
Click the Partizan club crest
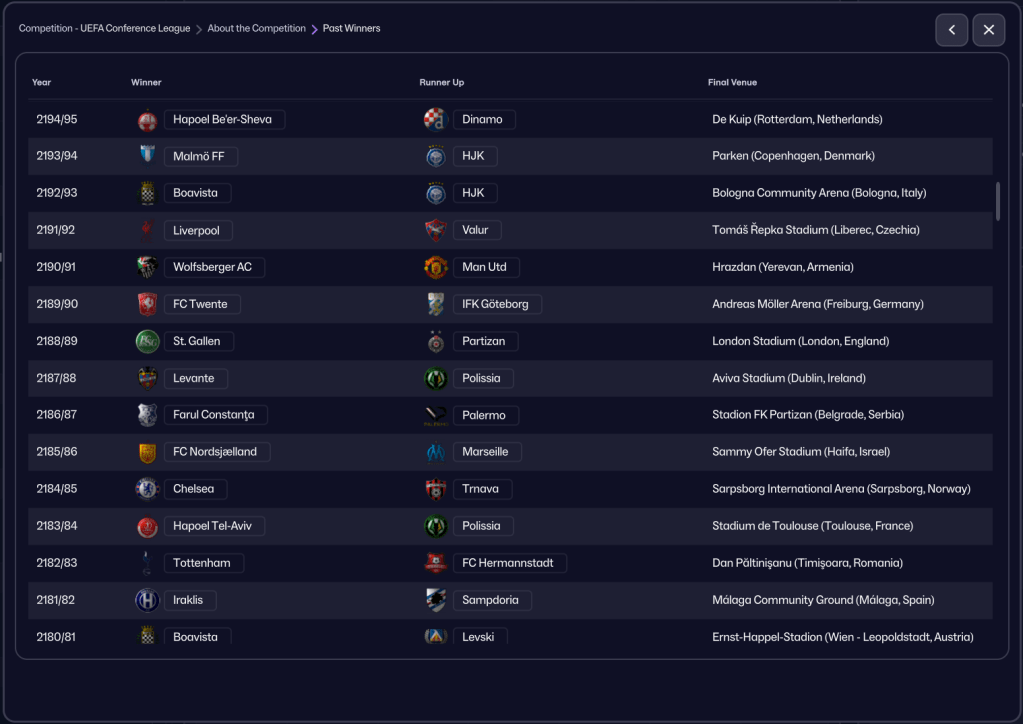(x=435, y=341)
